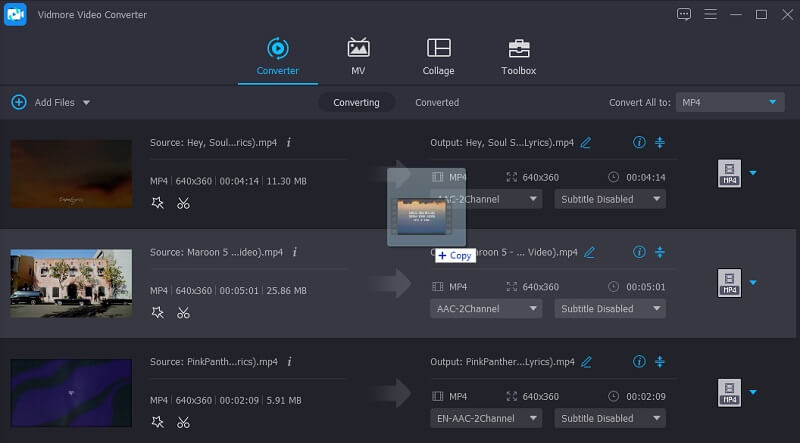This screenshot has height=443, width=800.
Task: Expand the Add Files dropdown arrow
Action: [86, 103]
